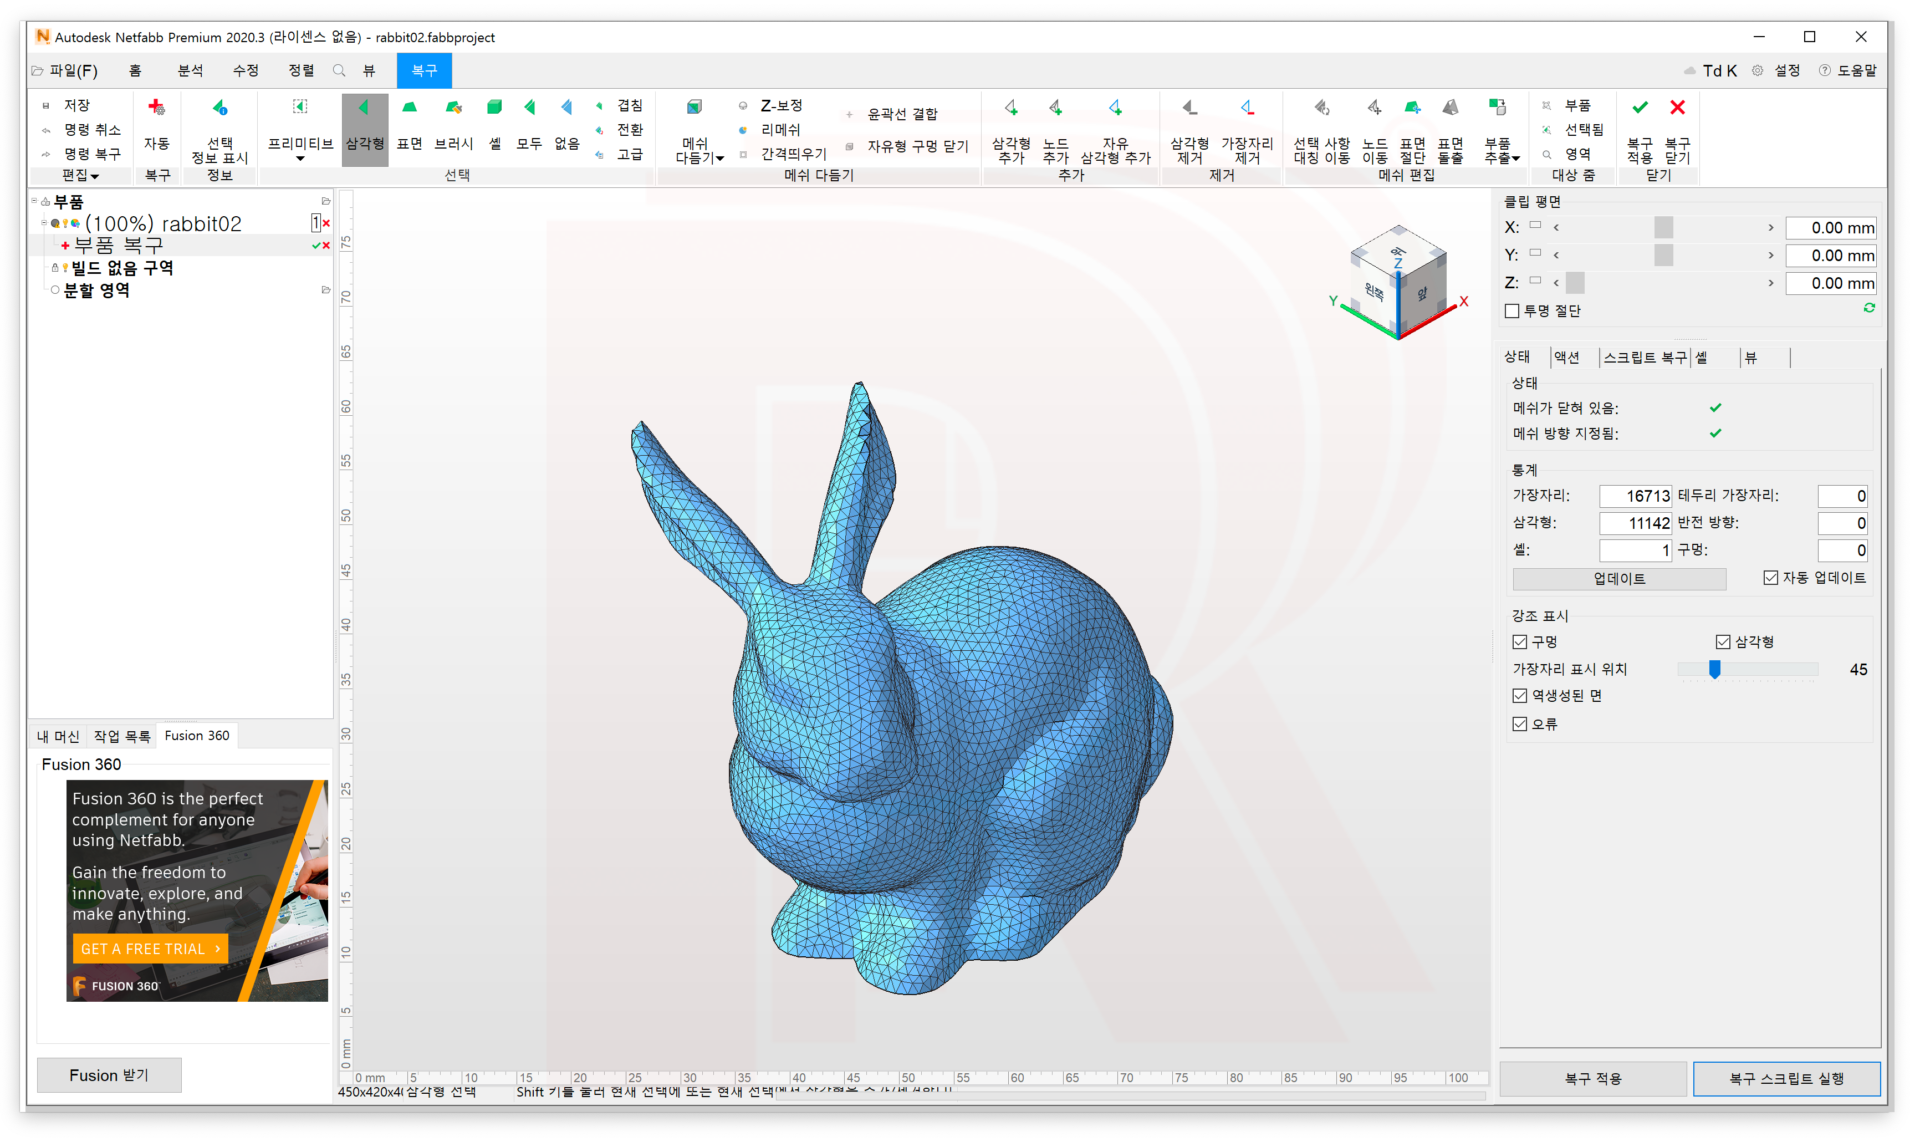
Task: Switch to the actions (액션) tab
Action: click(x=1566, y=357)
